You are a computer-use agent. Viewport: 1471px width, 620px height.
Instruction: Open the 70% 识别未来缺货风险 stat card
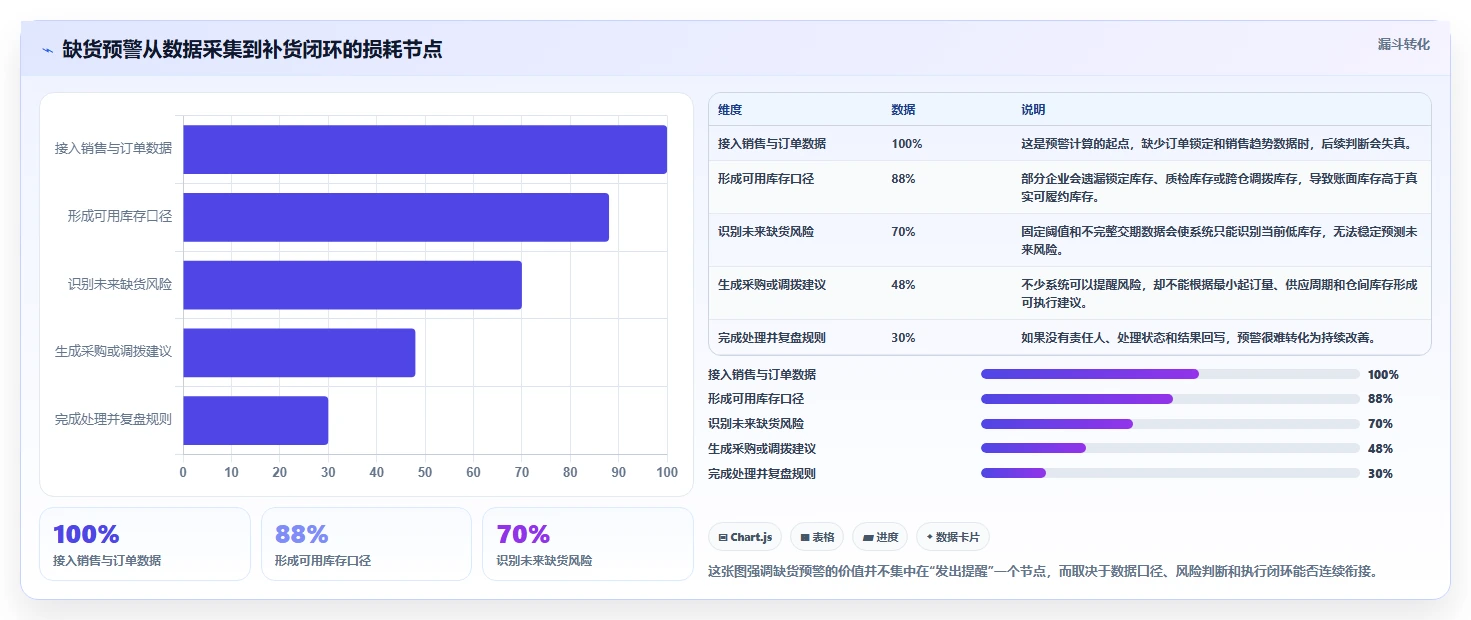click(587, 544)
